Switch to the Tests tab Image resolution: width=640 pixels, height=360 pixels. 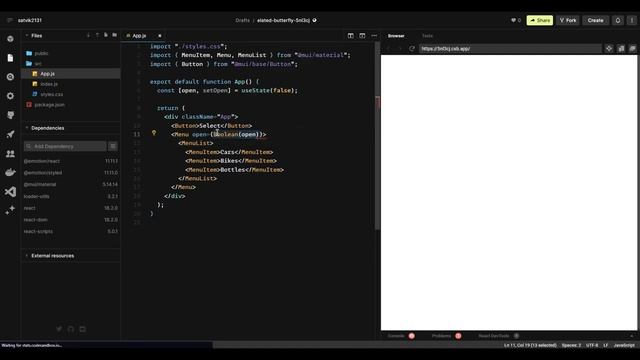pos(427,36)
